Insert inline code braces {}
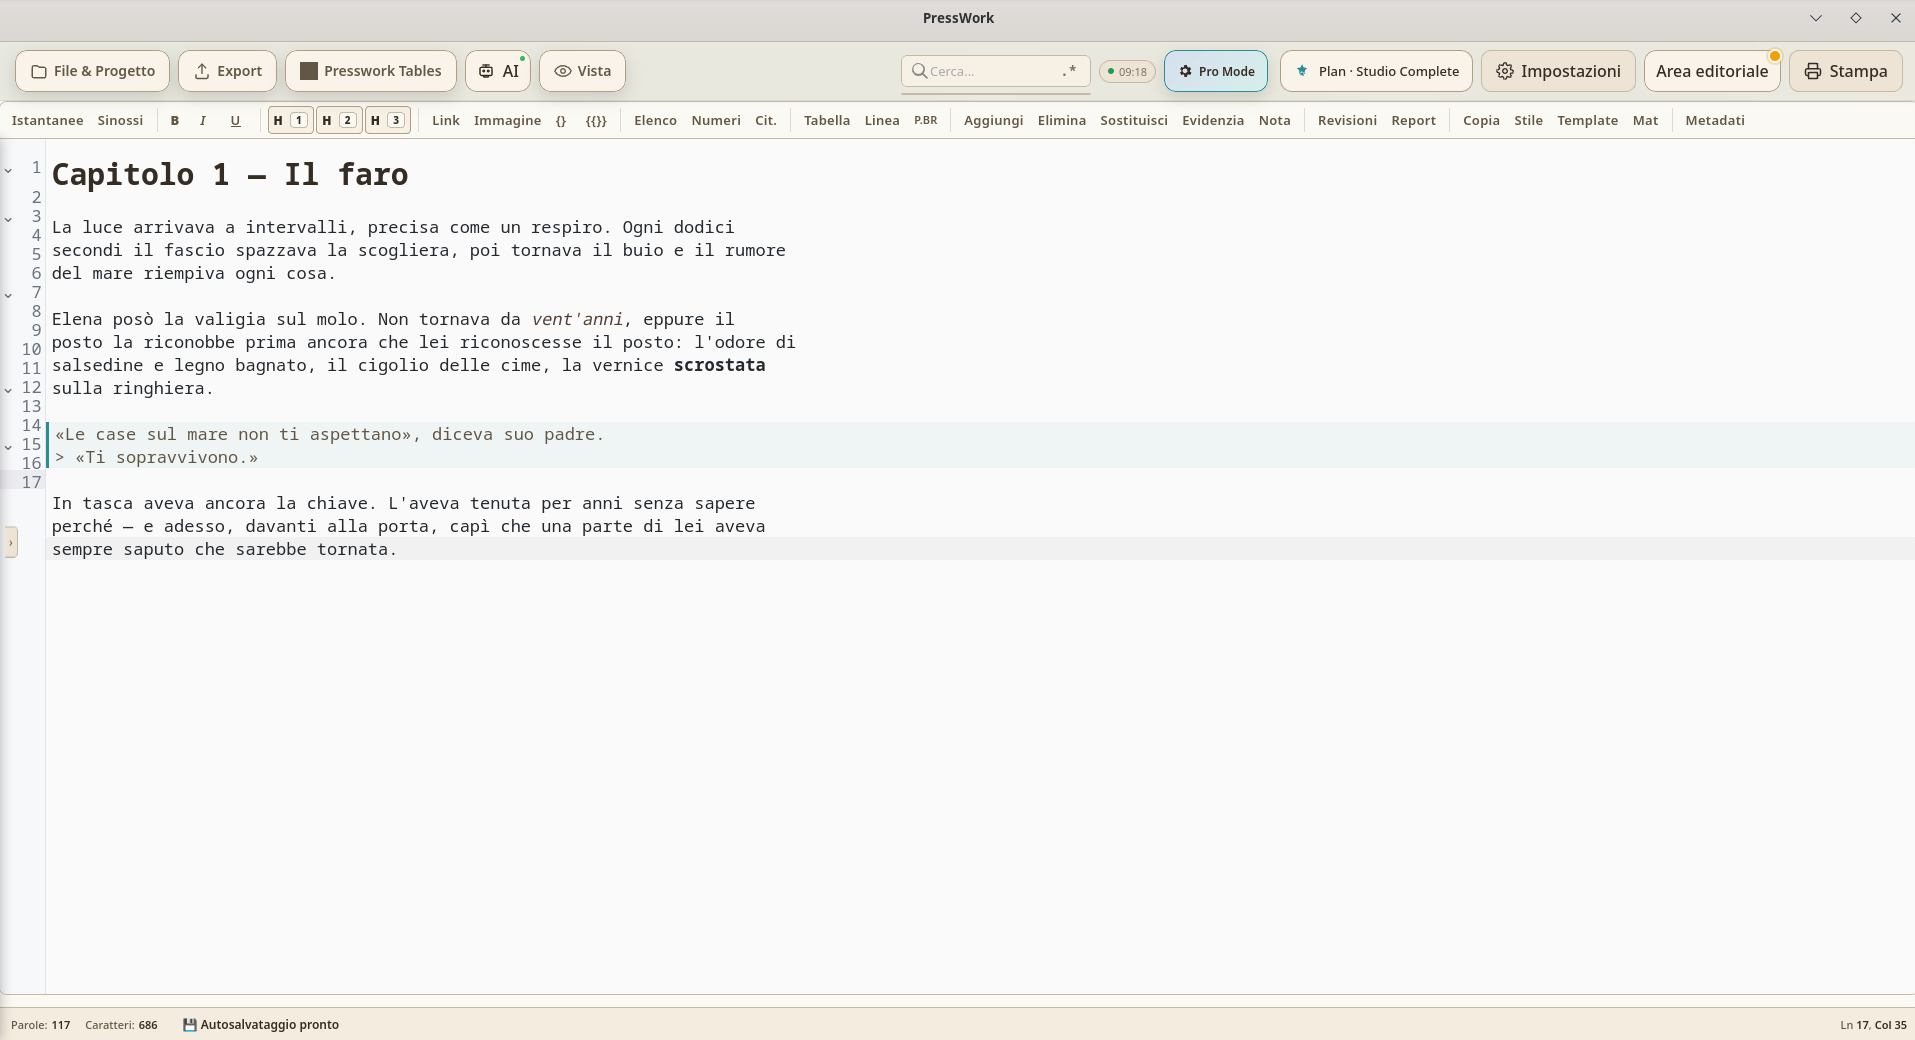1915x1040 pixels. (561, 120)
